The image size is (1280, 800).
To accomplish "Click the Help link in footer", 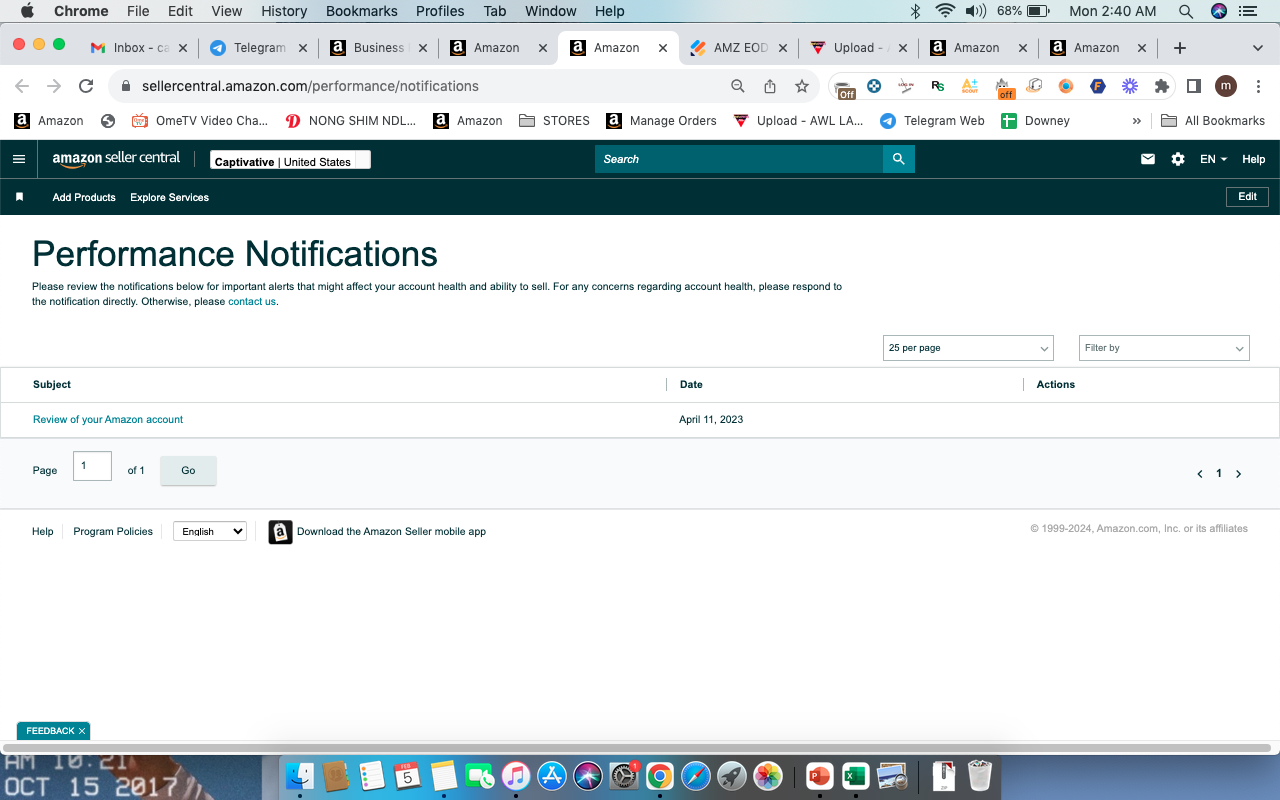I will pyautogui.click(x=42, y=532).
